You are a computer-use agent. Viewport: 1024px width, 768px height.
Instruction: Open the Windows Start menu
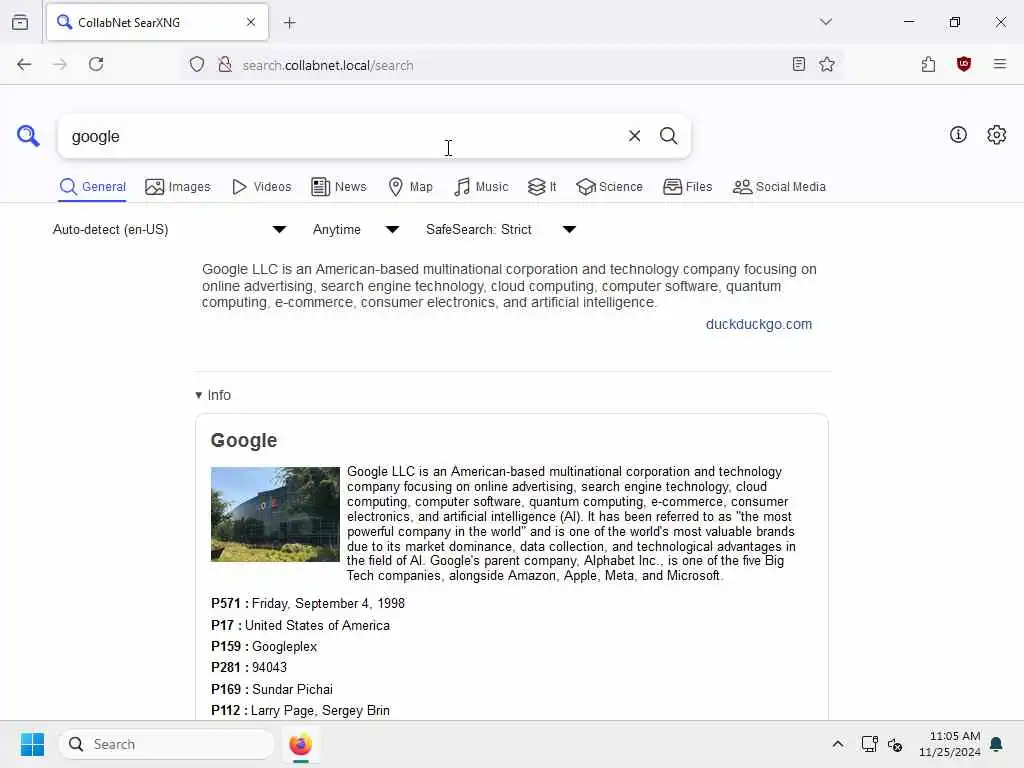(x=32, y=744)
